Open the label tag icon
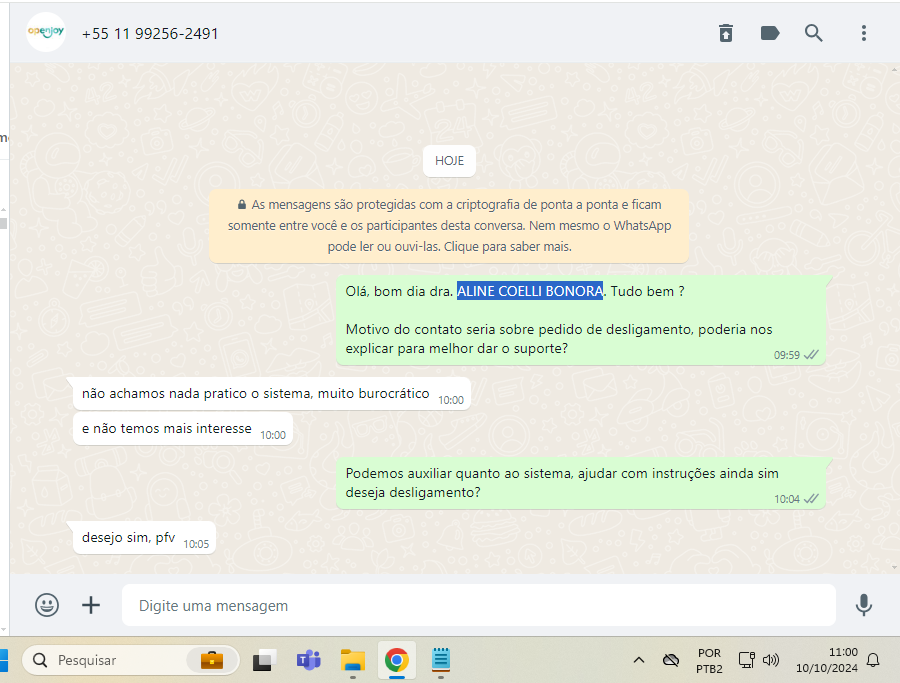Viewport: 900px width, 683px height. click(x=770, y=33)
